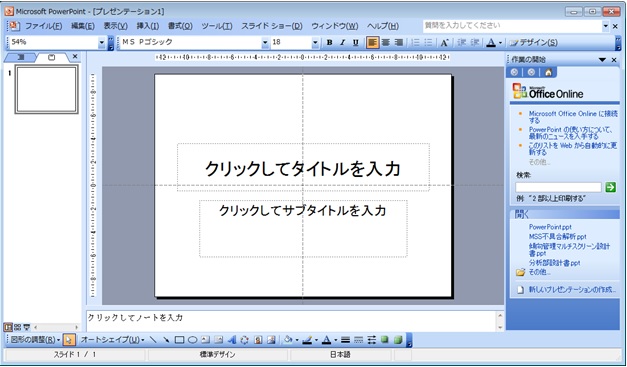Select the Line drawing tool
Image resolution: width=627 pixels, height=367 pixels.
click(x=153, y=340)
